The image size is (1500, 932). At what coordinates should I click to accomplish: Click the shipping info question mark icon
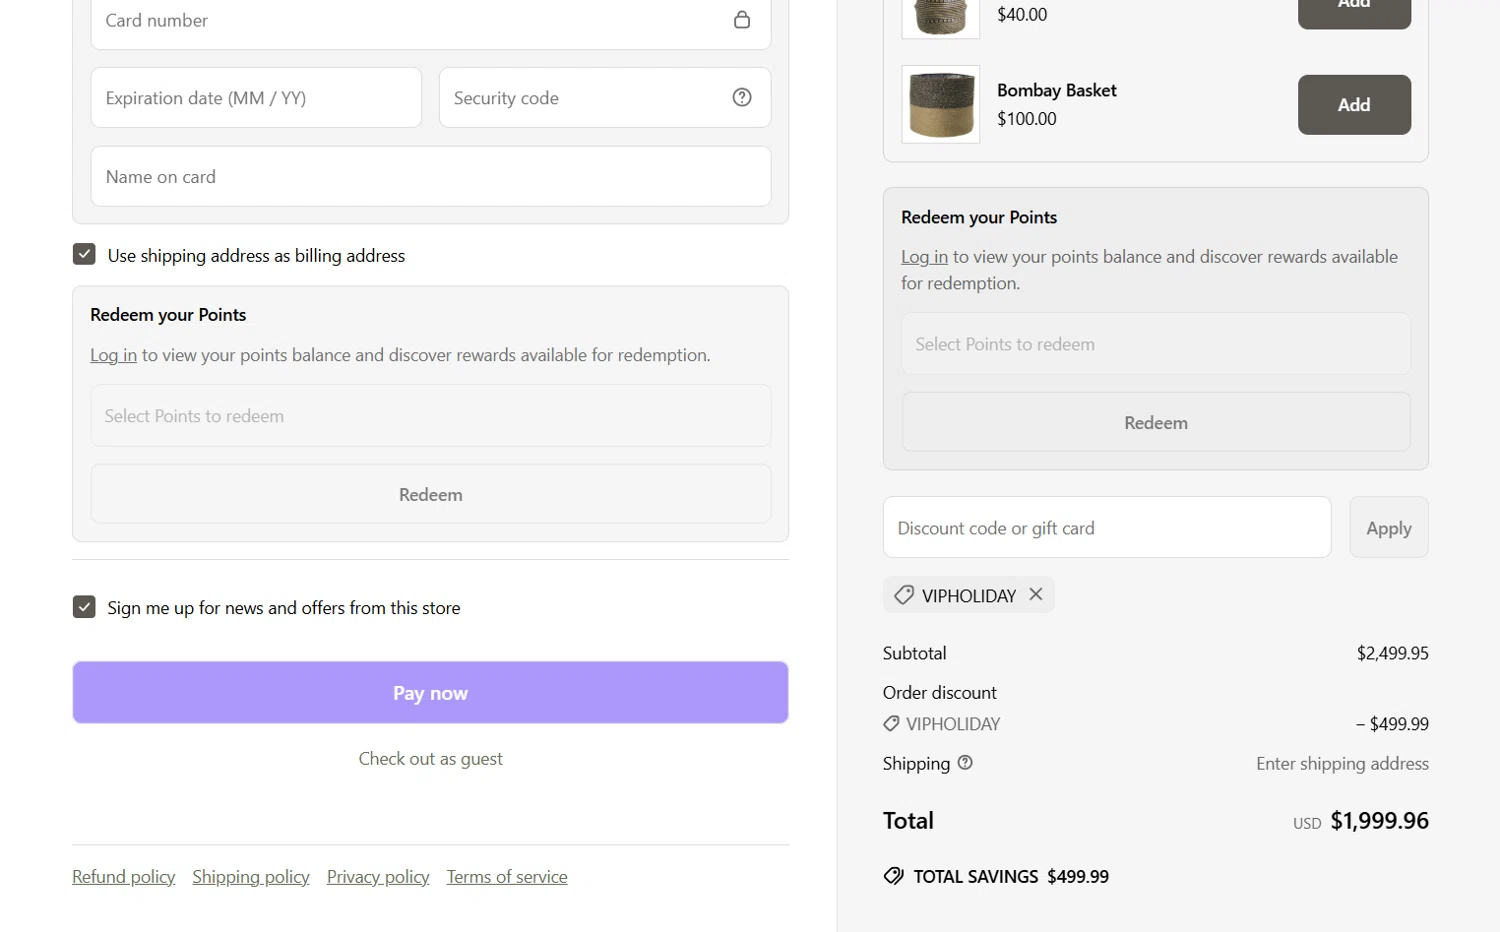point(965,763)
